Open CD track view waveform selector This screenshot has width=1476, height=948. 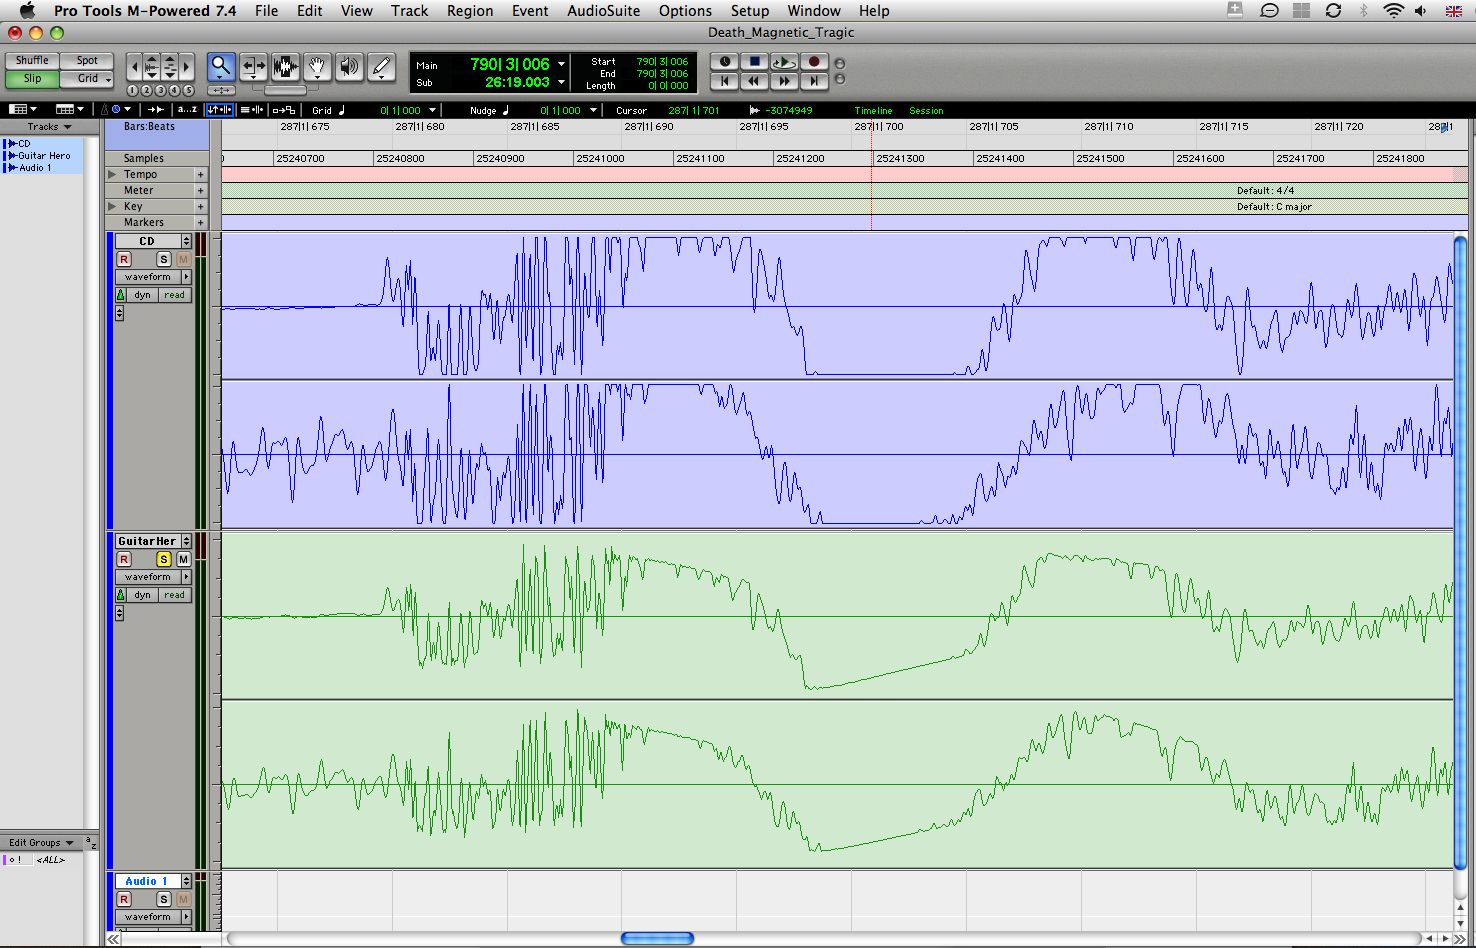(153, 277)
